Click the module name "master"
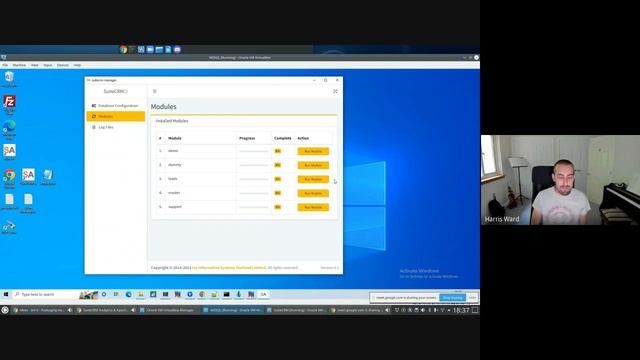The height and width of the screenshot is (360, 640). coord(174,193)
